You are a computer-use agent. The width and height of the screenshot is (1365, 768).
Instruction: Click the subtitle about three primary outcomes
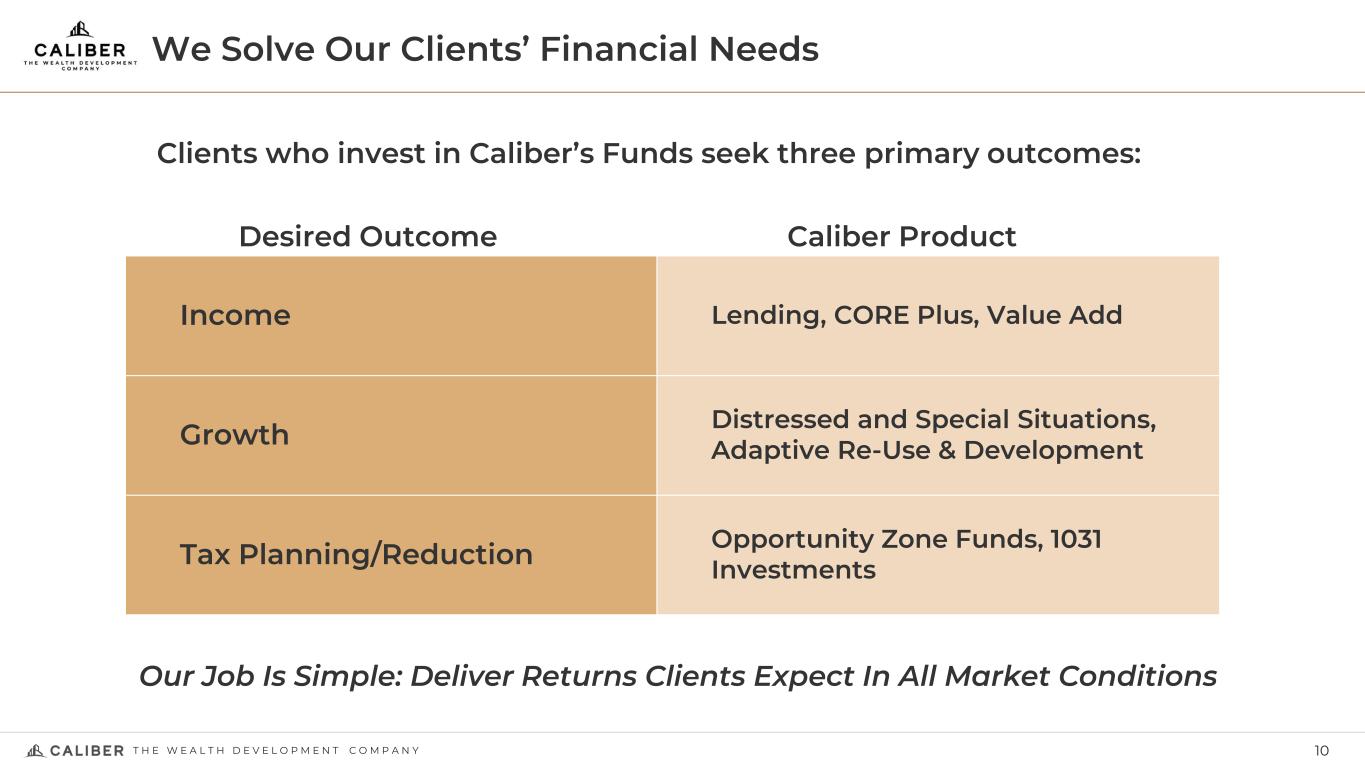pos(648,154)
